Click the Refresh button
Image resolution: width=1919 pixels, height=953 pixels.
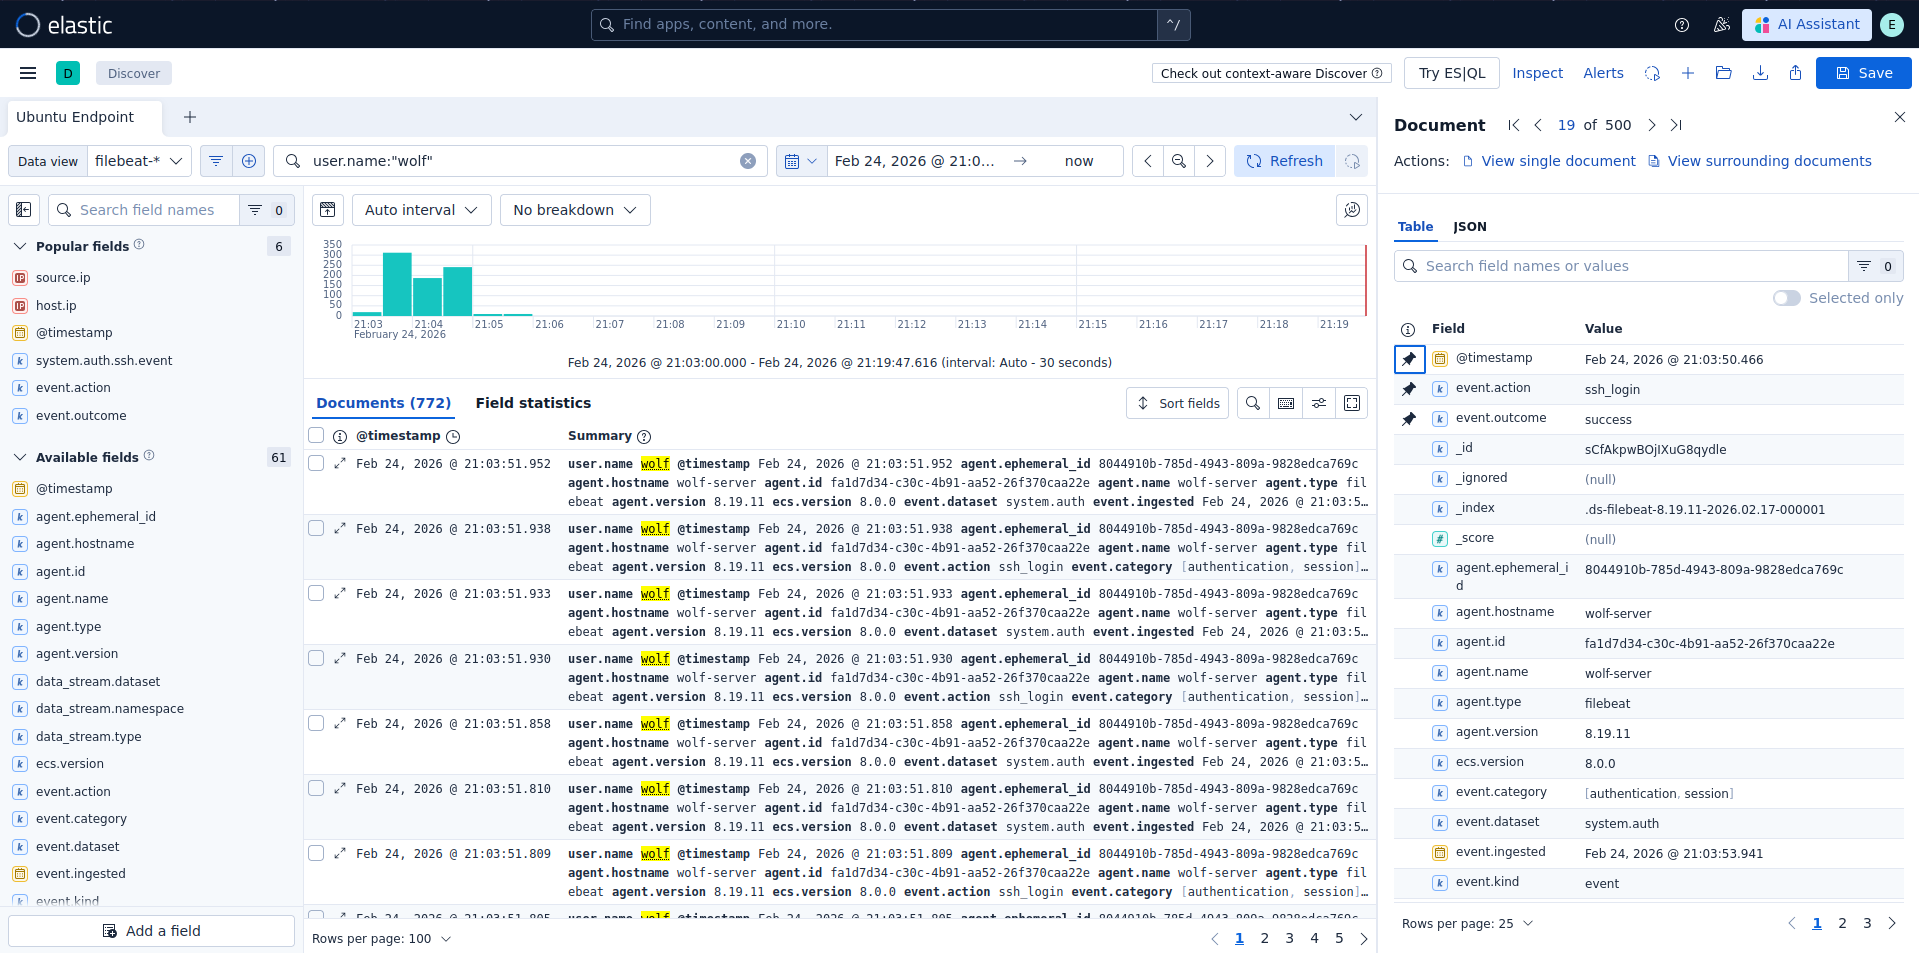(x=1284, y=161)
